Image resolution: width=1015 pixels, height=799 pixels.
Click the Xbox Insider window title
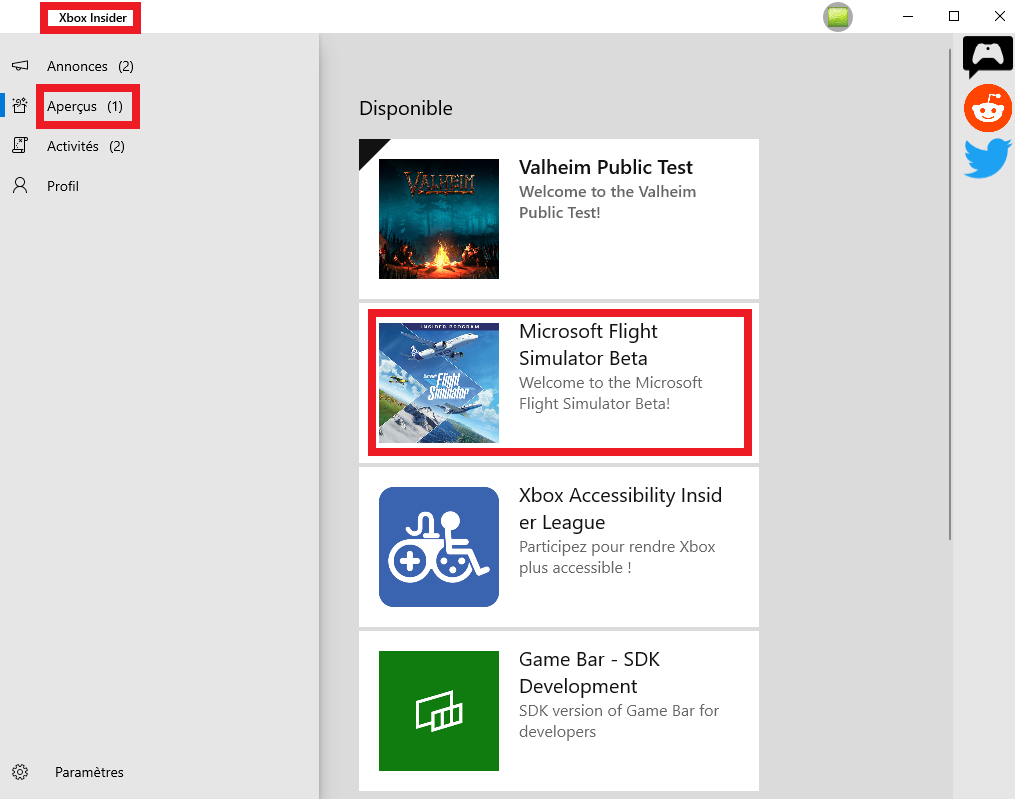pyautogui.click(x=93, y=17)
